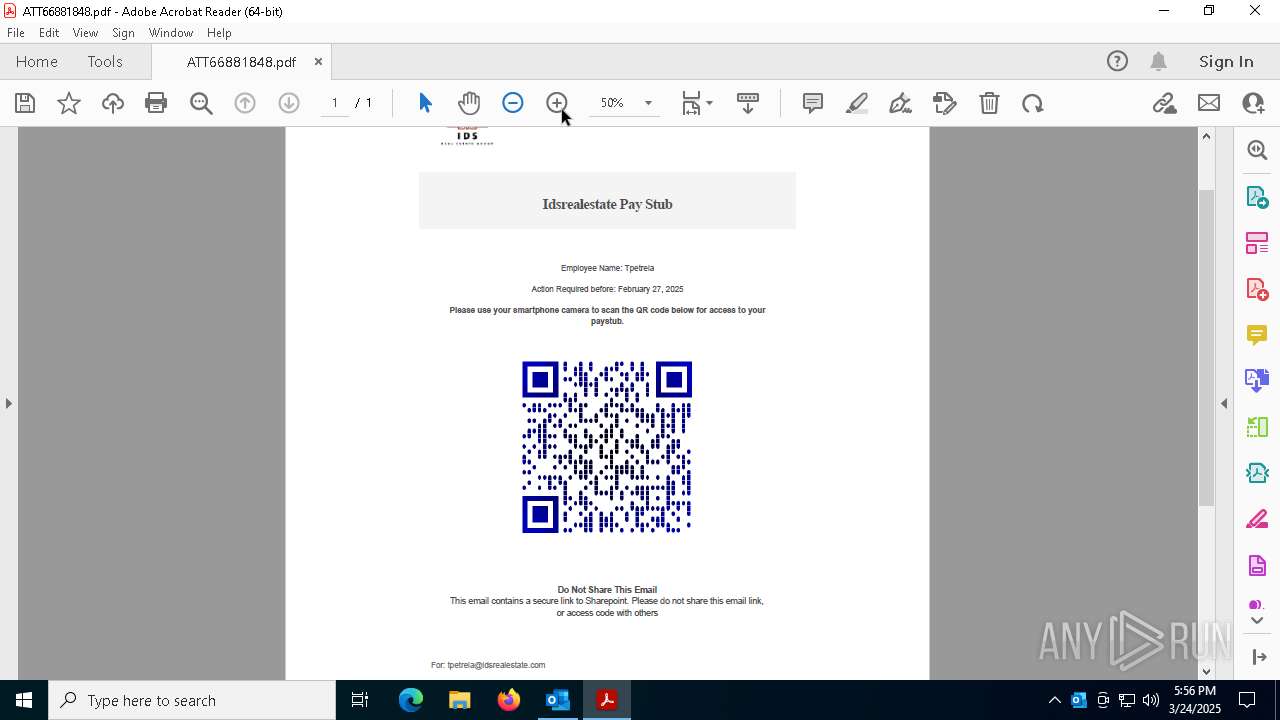Switch to the Home tab

(37, 61)
